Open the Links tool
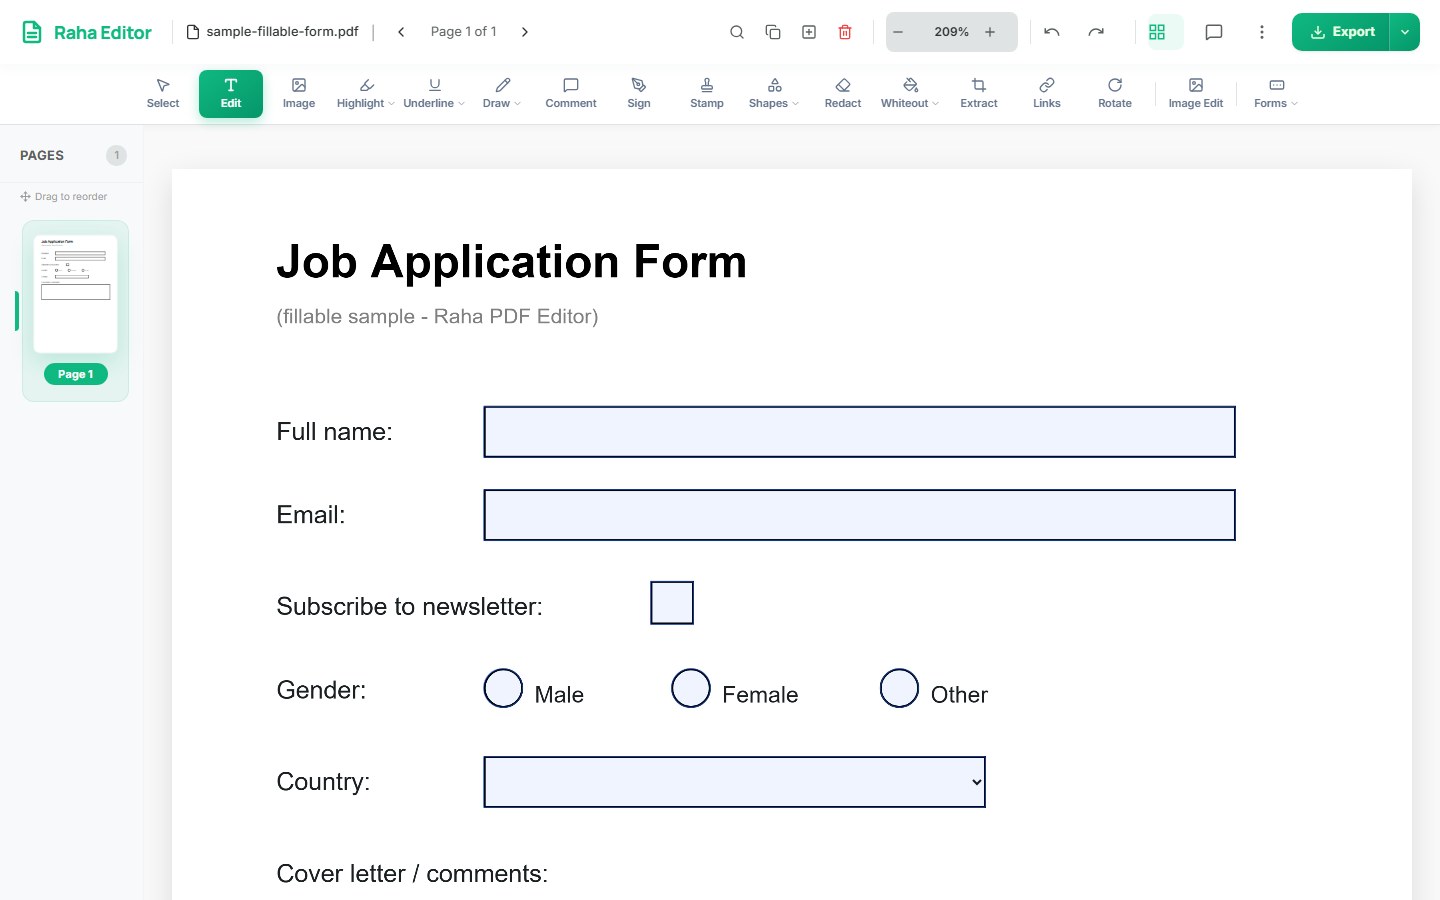The image size is (1440, 900). 1047,94
